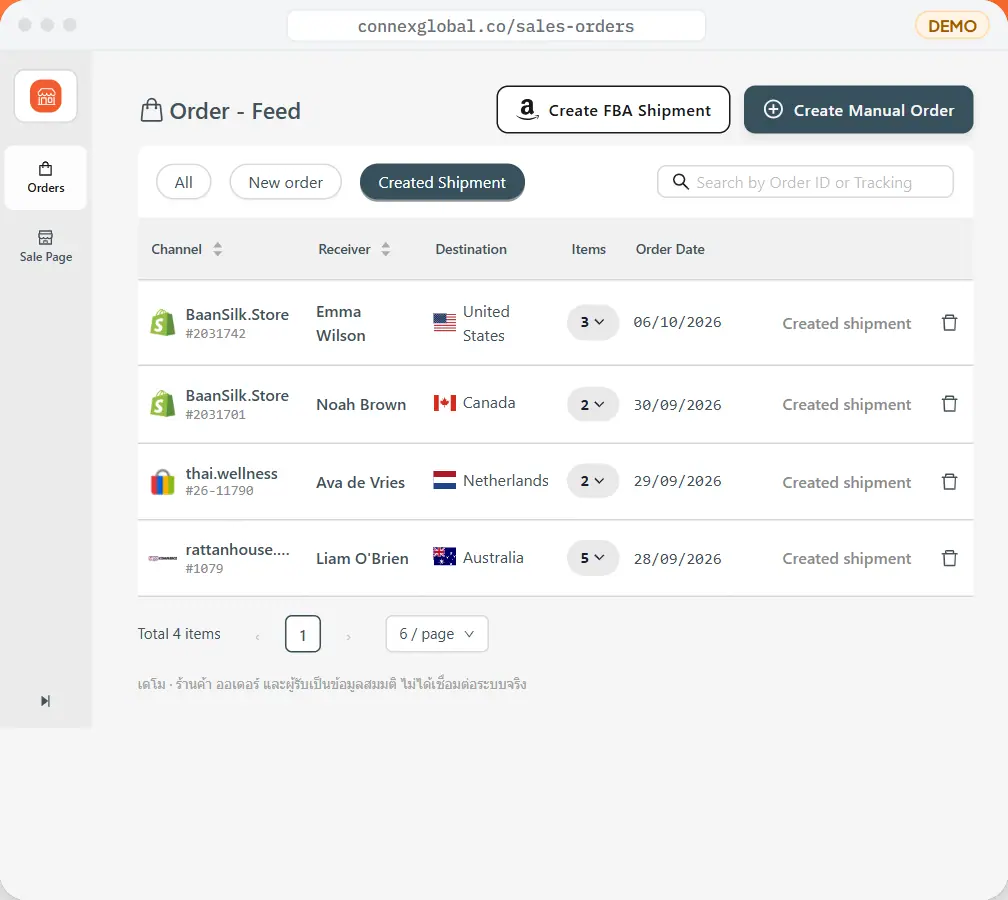Image resolution: width=1008 pixels, height=900 pixels.
Task: Expand the 3 items of Emma Wilson's order
Action: point(592,322)
